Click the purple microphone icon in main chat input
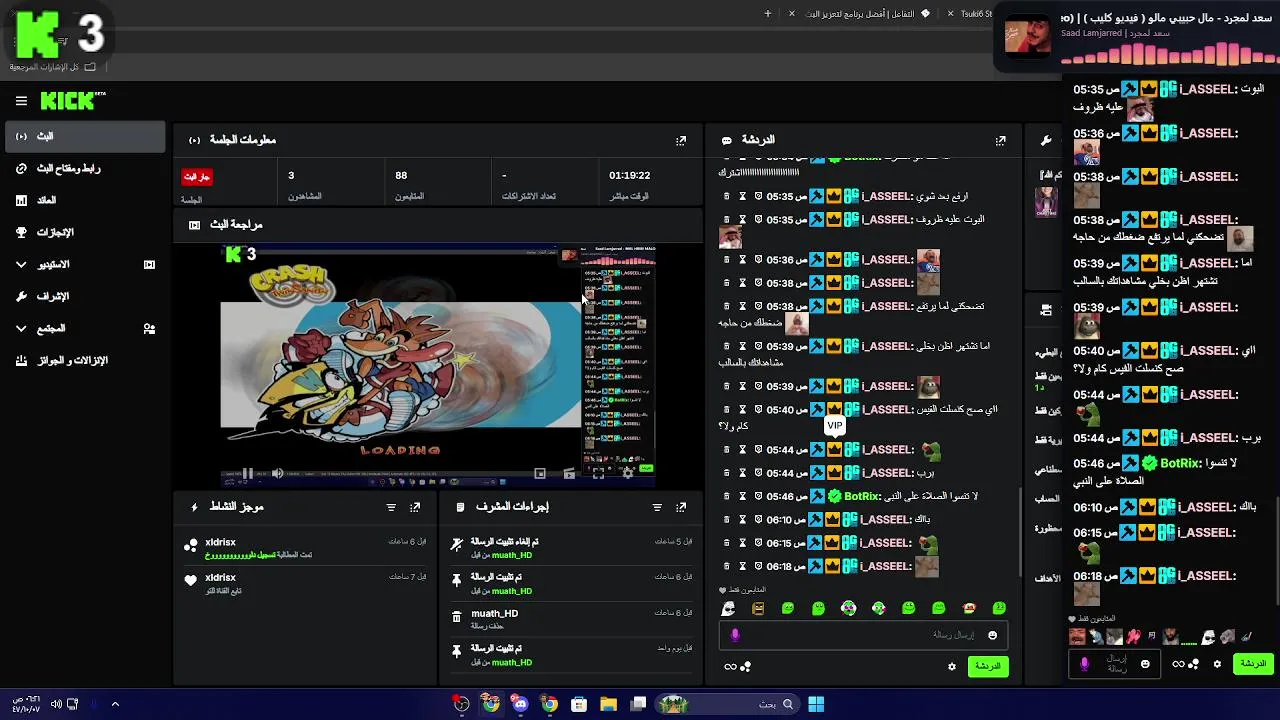Viewport: 1280px width, 720px height. click(735, 635)
